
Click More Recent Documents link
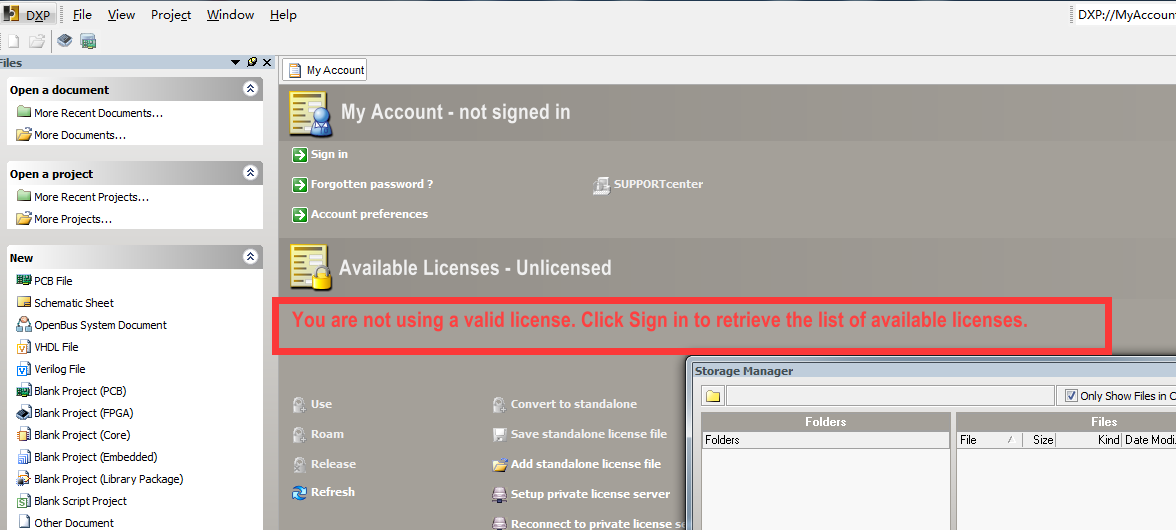click(x=98, y=113)
